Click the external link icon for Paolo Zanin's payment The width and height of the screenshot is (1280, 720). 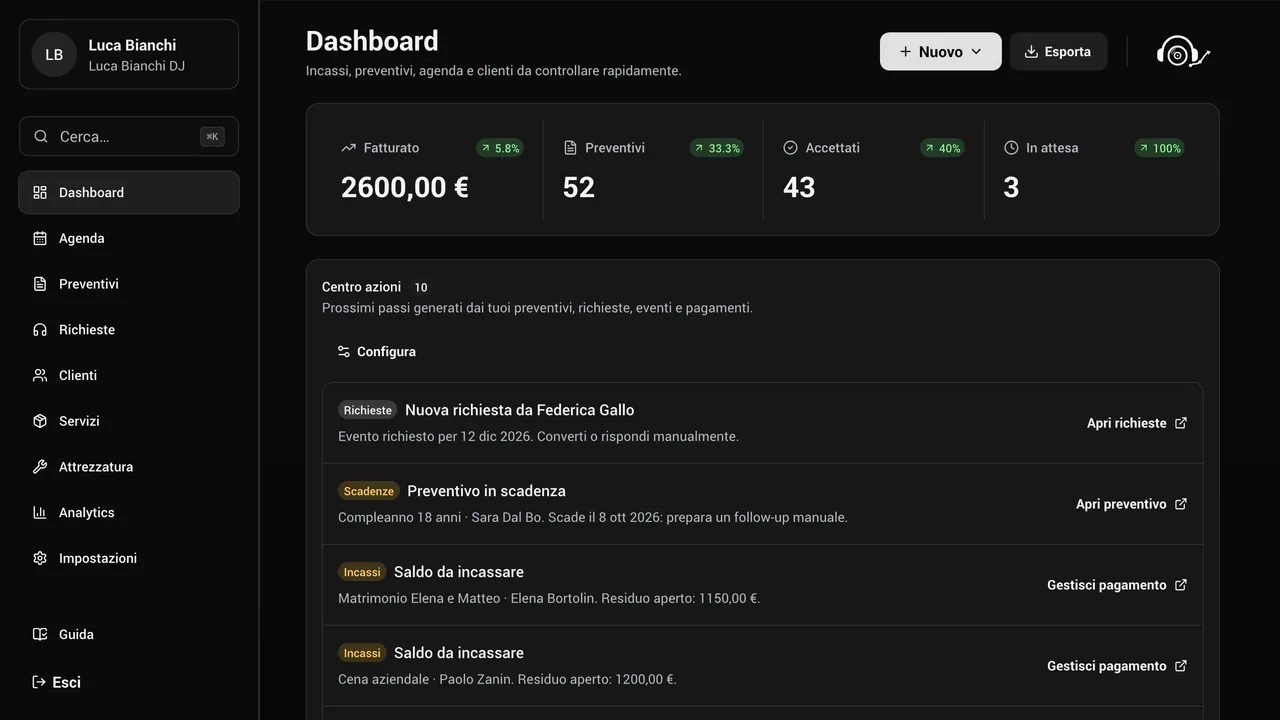point(1181,666)
